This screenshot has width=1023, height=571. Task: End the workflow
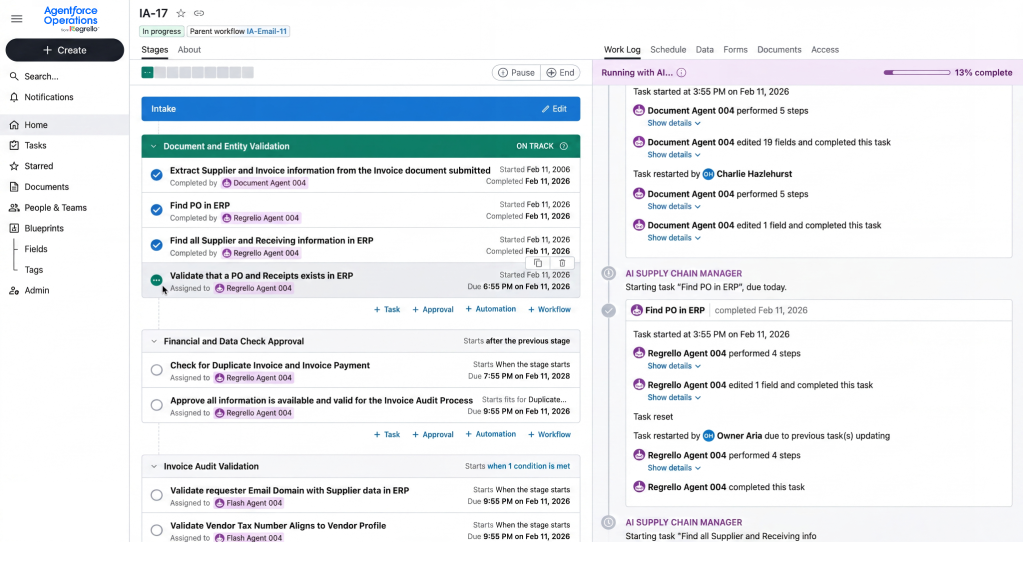point(560,72)
